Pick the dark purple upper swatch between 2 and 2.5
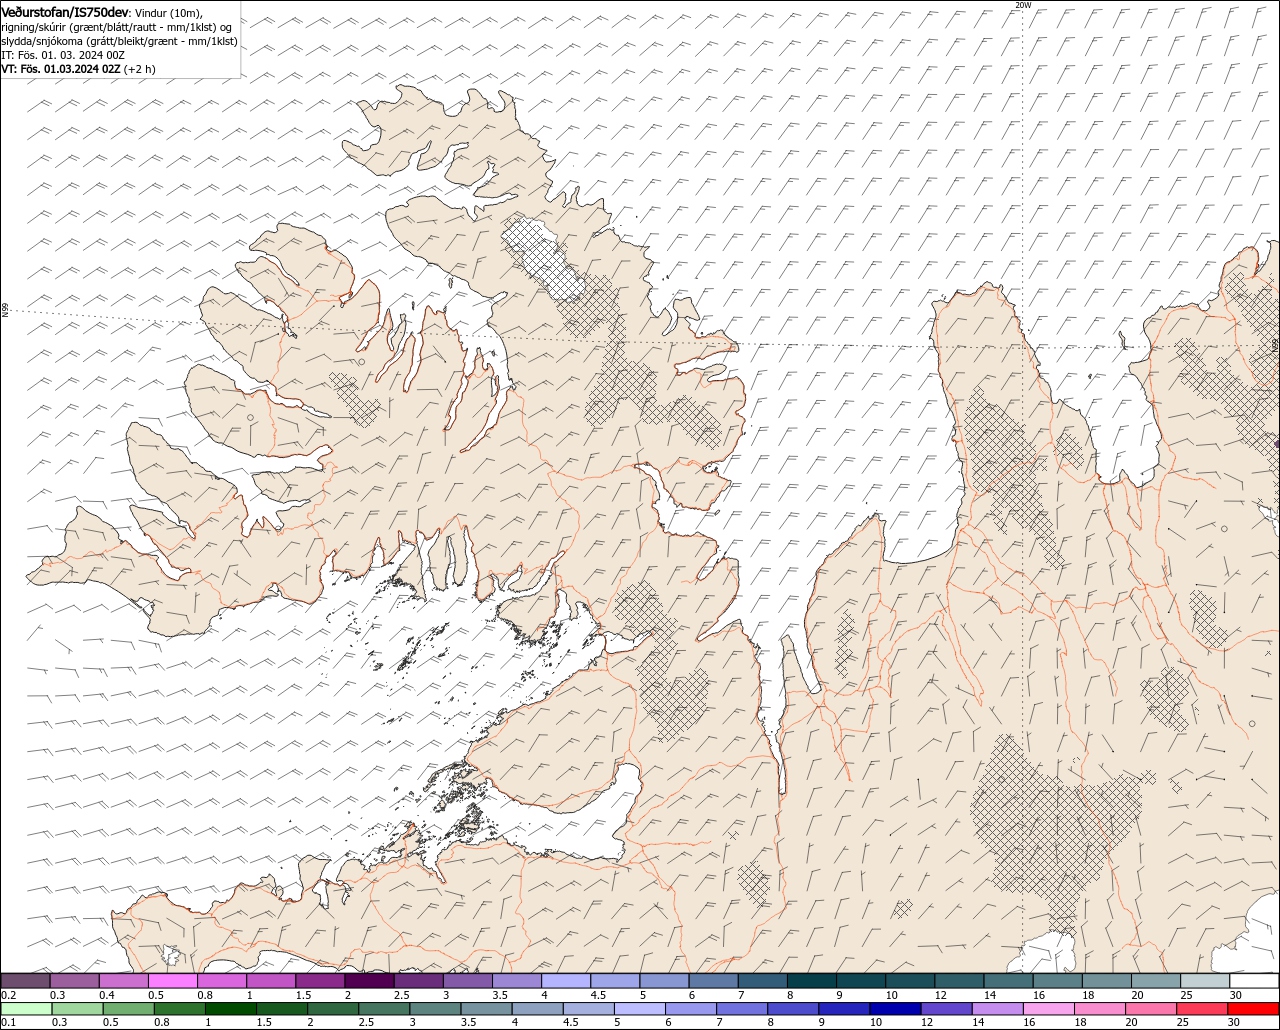The height and width of the screenshot is (1030, 1280). pyautogui.click(x=369, y=981)
